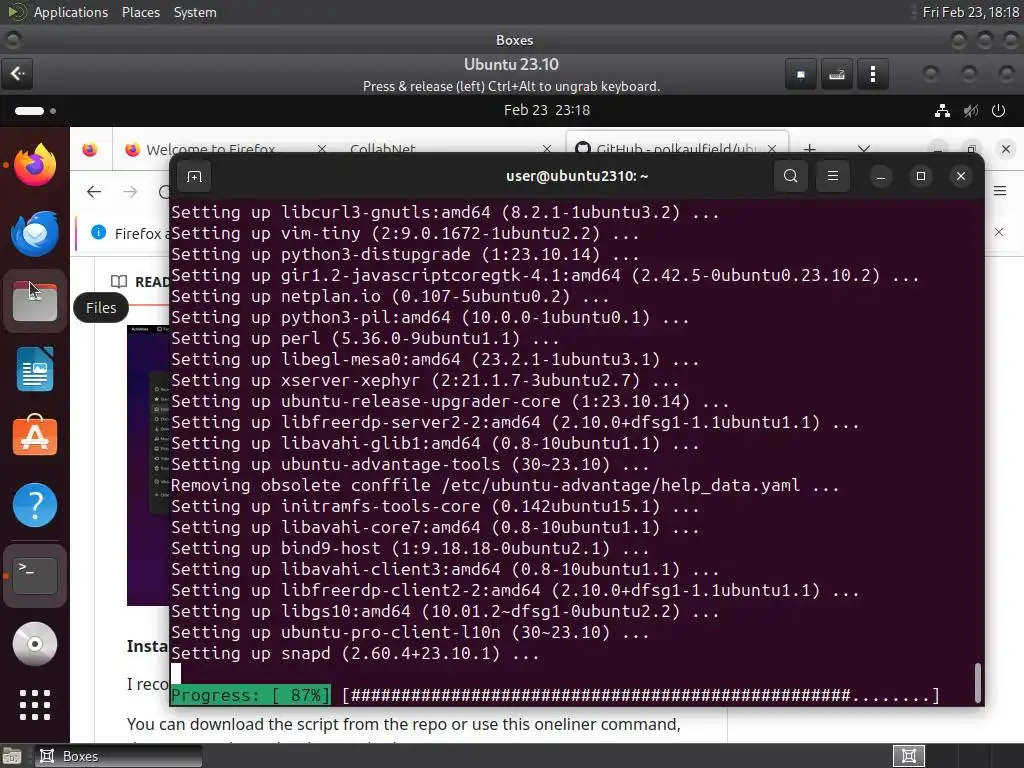The width and height of the screenshot is (1024, 768).
Task: Dismiss the Firefox notification bar
Action: 999,232
